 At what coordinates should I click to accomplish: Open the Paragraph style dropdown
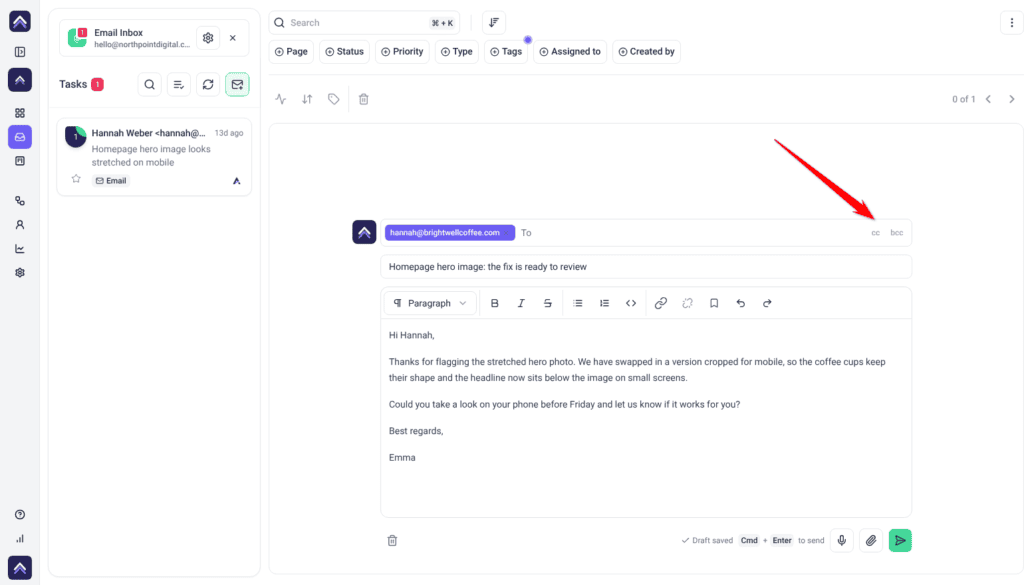[430, 303]
